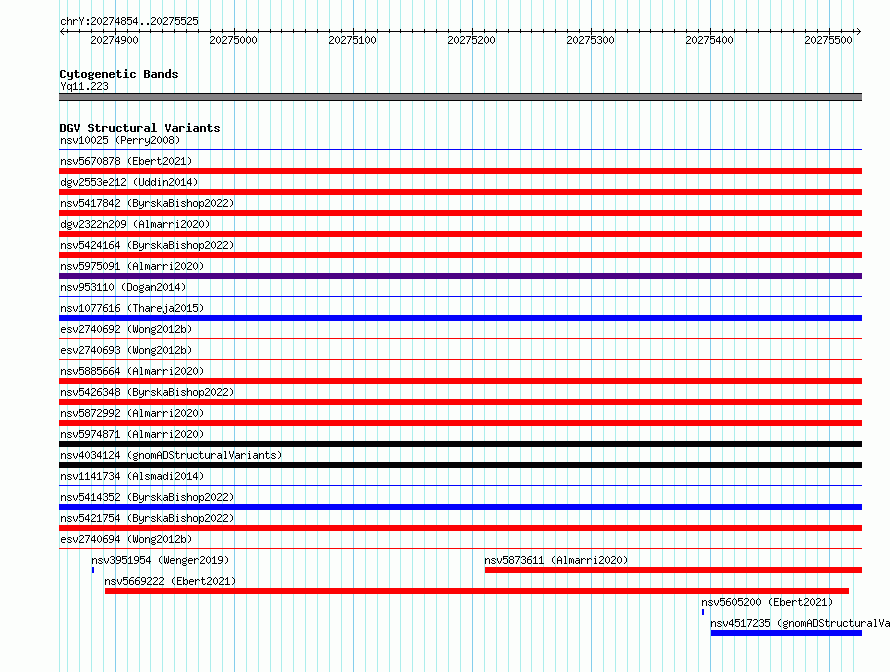Click the red bar of nsv5885664
The height and width of the screenshot is (672, 890).
[460, 381]
